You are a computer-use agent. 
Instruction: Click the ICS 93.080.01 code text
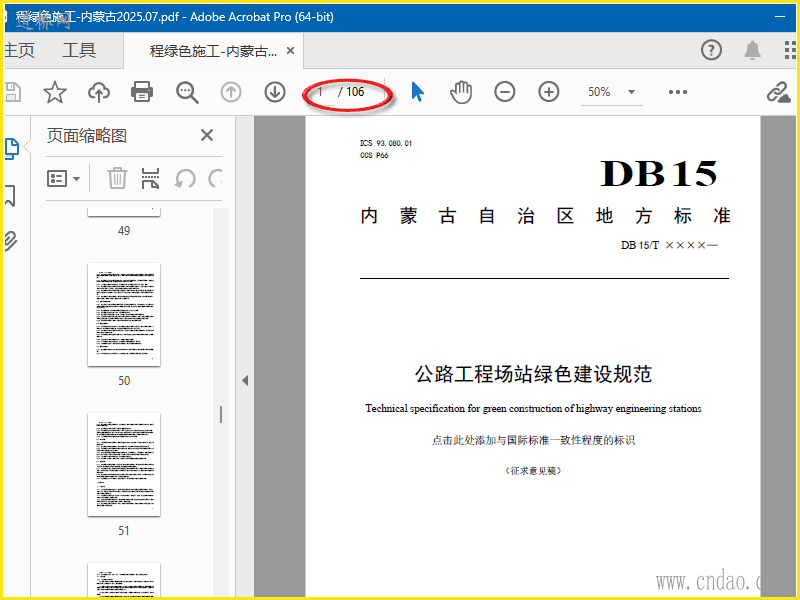pos(386,143)
